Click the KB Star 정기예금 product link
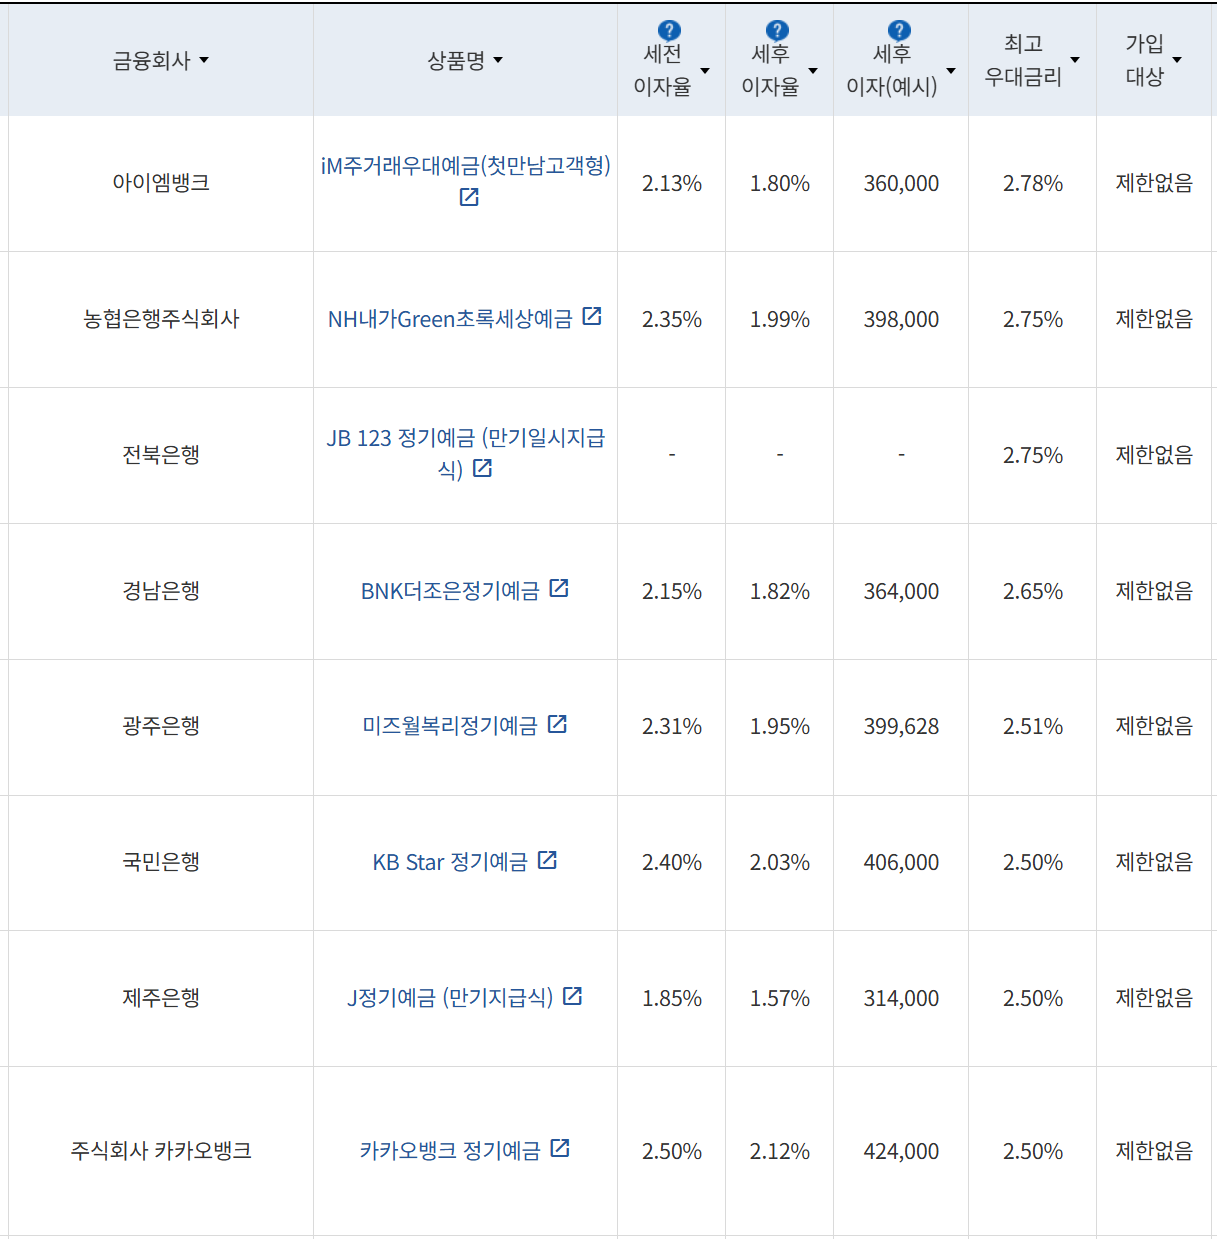This screenshot has width=1217, height=1239. [x=452, y=861]
